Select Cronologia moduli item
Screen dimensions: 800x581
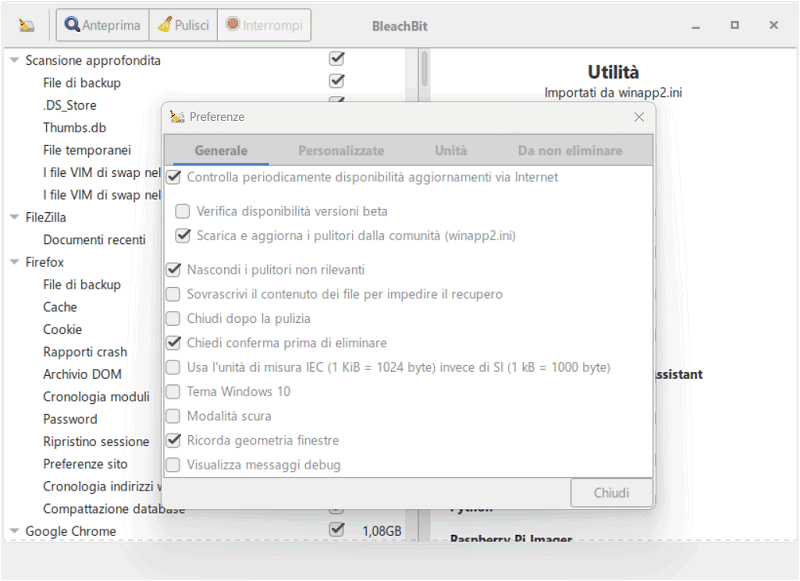(96, 397)
